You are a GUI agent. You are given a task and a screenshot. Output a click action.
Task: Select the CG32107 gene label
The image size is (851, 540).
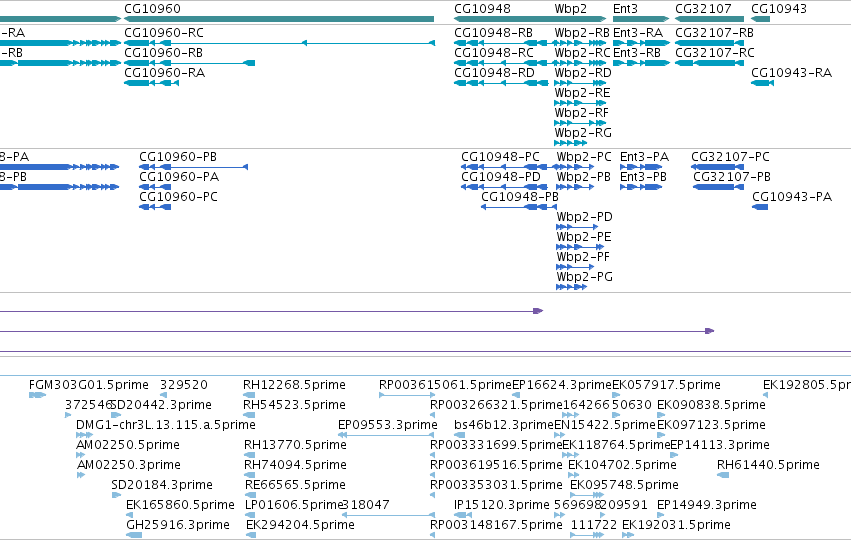703,9
